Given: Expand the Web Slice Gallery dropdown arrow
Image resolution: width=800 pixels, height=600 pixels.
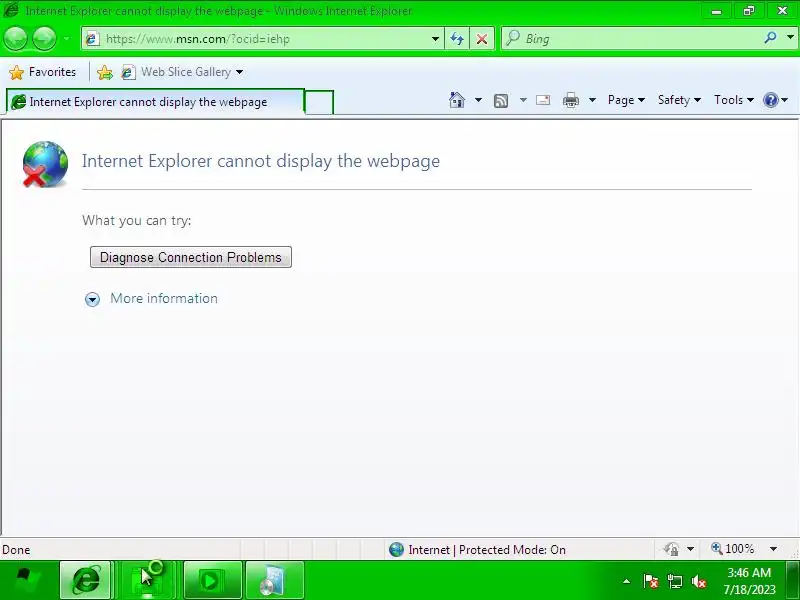Looking at the screenshot, I should (x=239, y=72).
